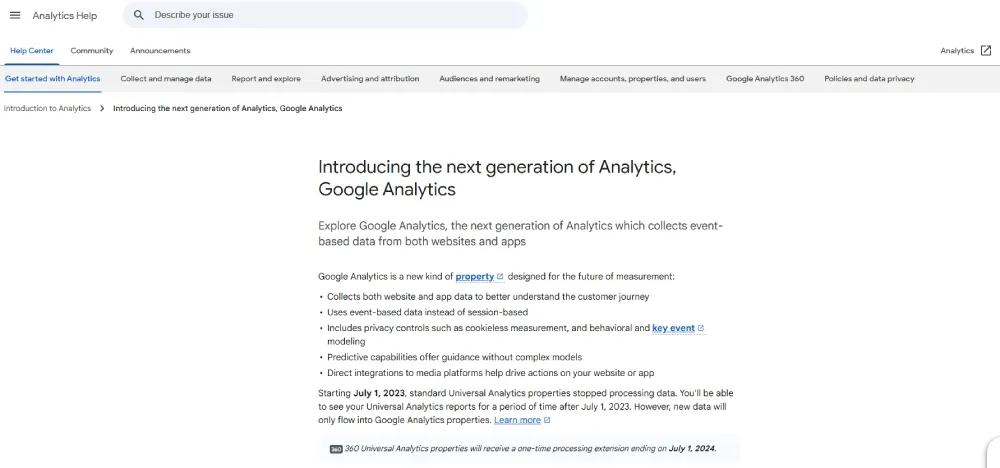The height and width of the screenshot is (468, 1000).
Task: Click the 360 badge icon
Action: pyautogui.click(x=336, y=449)
